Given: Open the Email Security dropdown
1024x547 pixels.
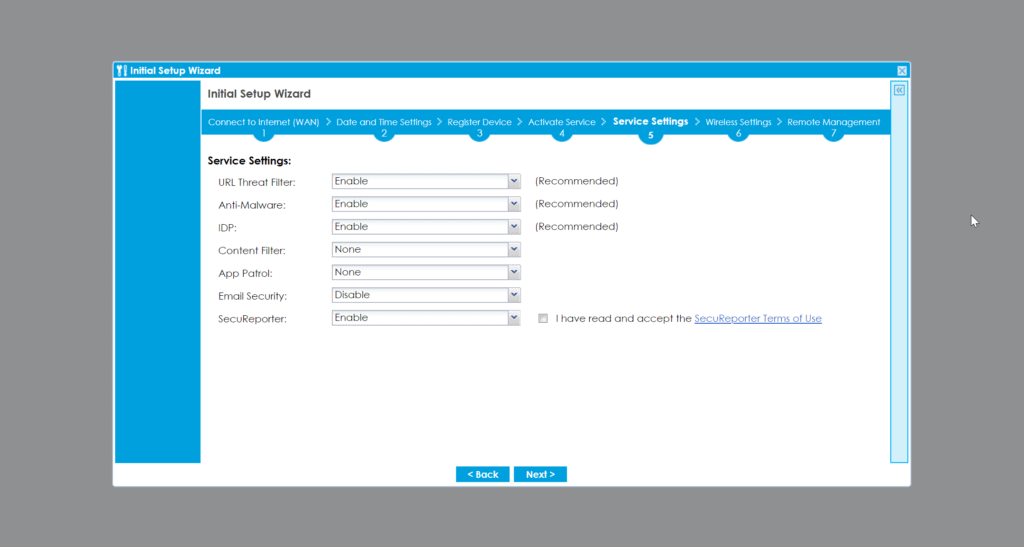Looking at the screenshot, I should [514, 295].
